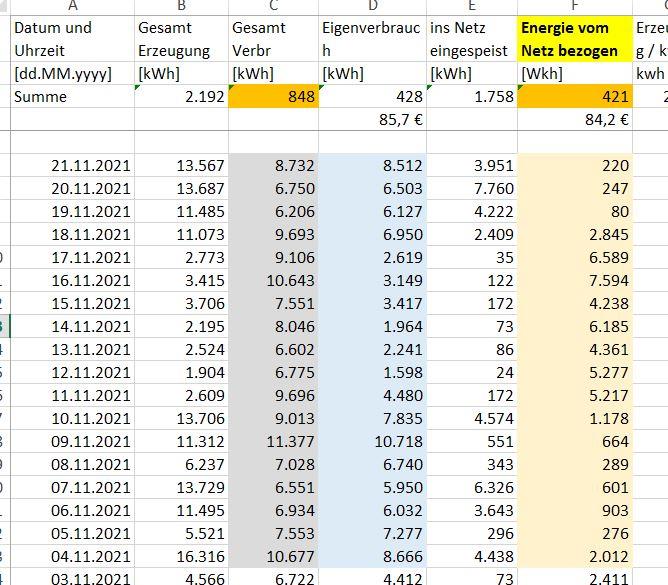Screen dimensions: 668x585
Task: Click consumption value 8.732 in column C
Action: click(x=274, y=165)
